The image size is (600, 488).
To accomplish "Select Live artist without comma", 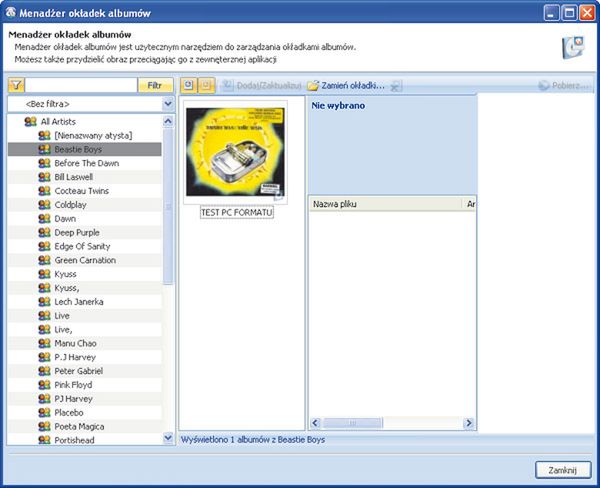I will [x=62, y=315].
